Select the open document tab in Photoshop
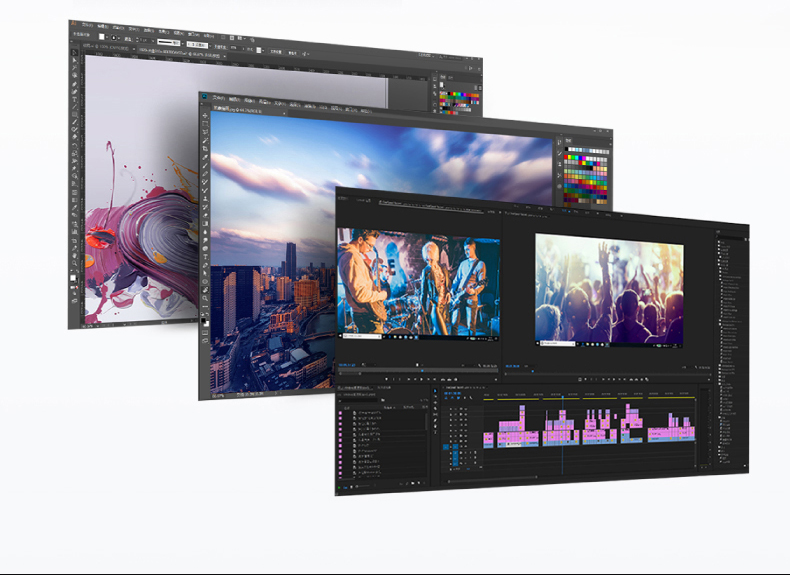Image resolution: width=790 pixels, height=575 pixels. click(x=232, y=107)
